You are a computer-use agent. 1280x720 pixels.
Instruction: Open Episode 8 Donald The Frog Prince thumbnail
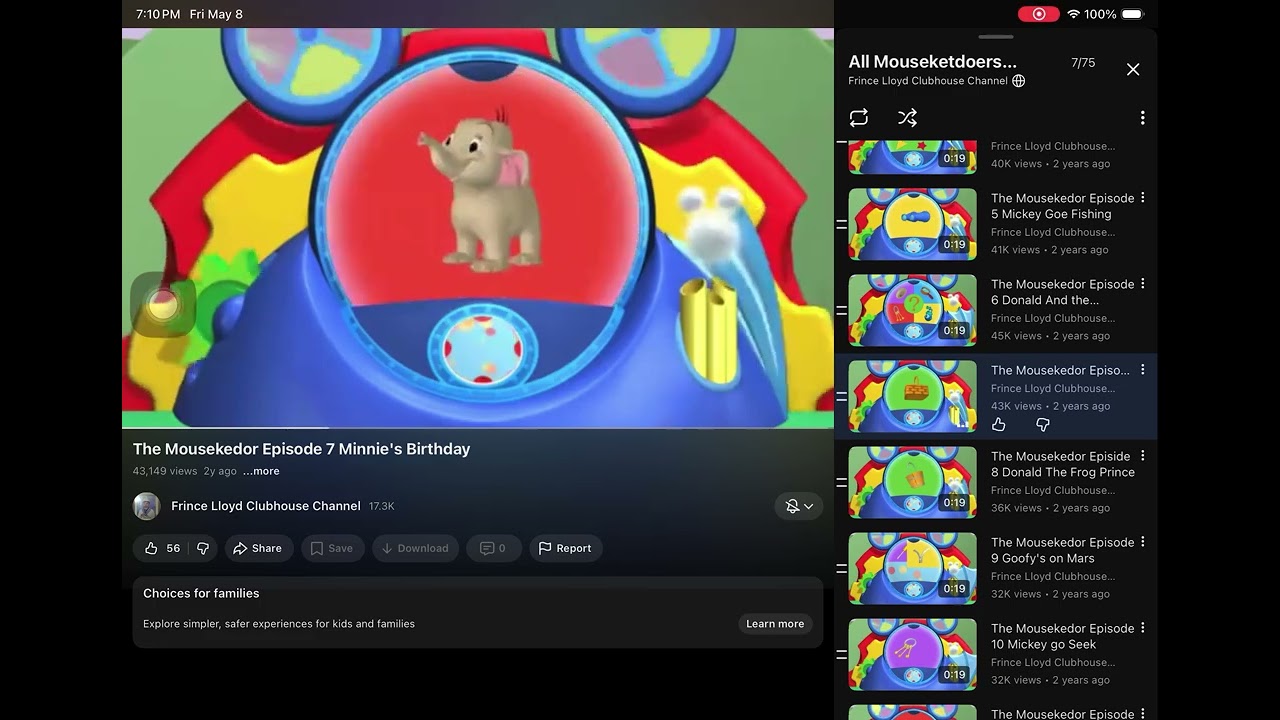point(912,482)
